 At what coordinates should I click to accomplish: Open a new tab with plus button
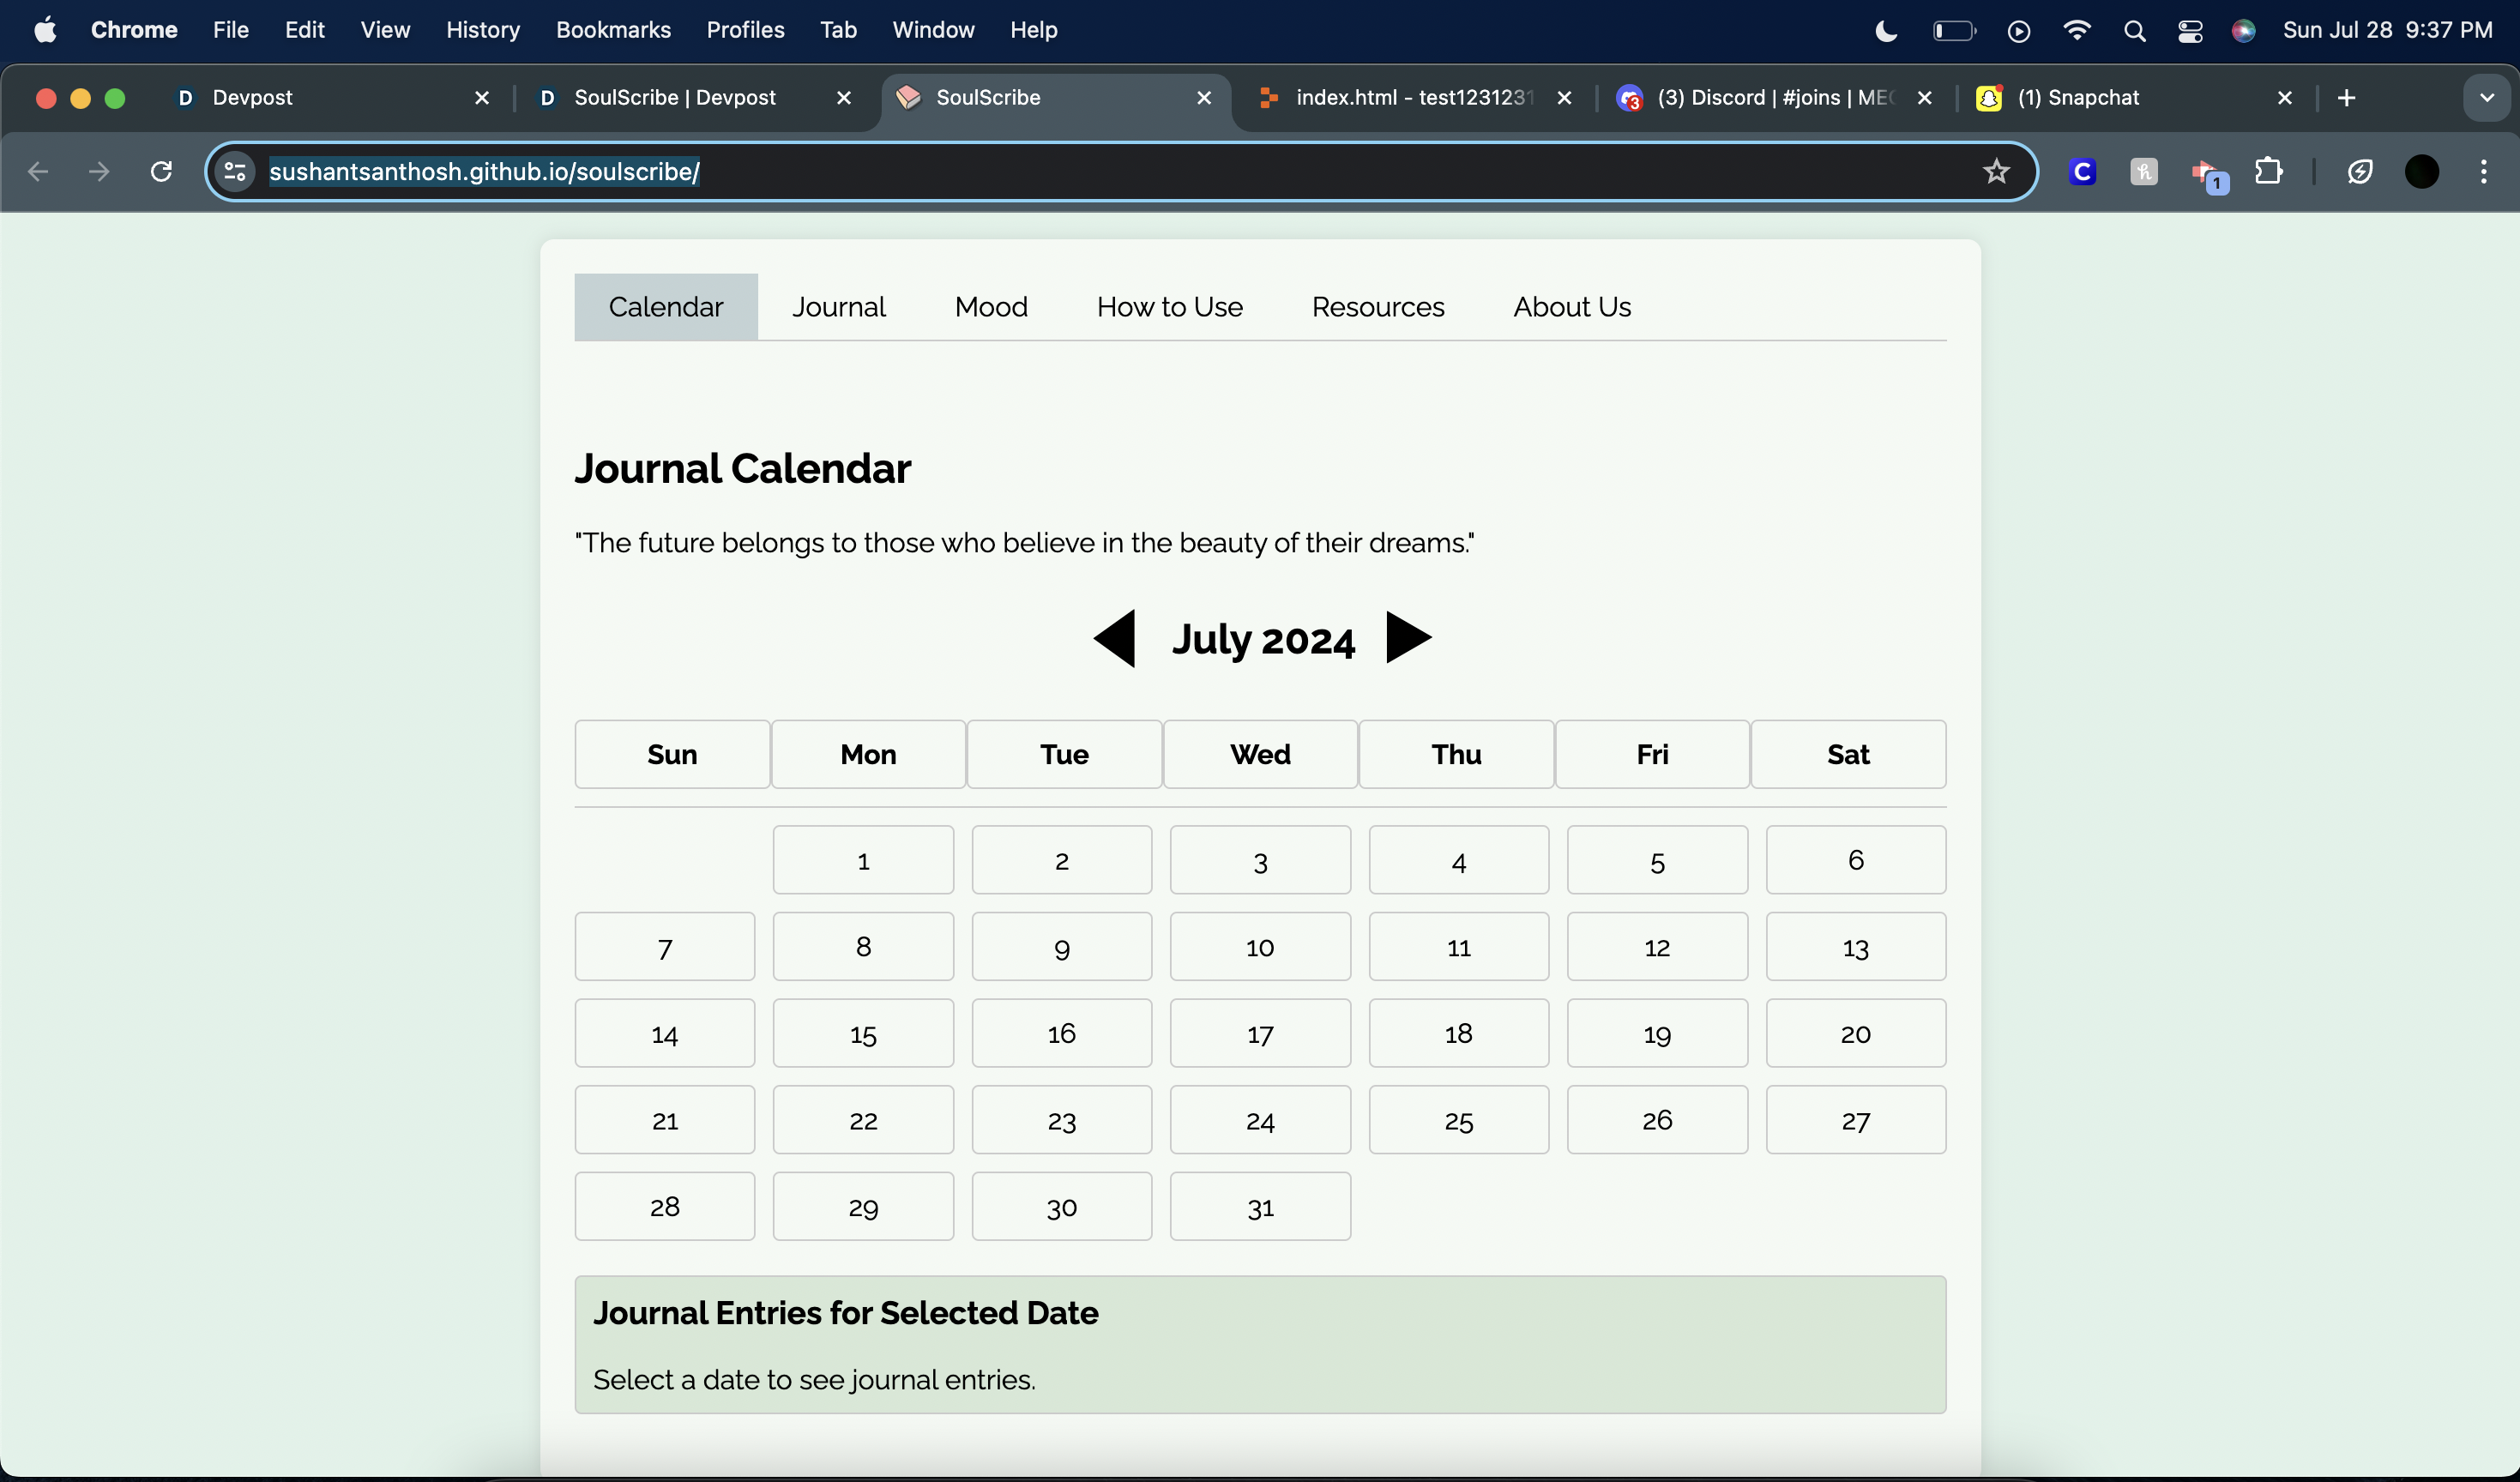(2346, 98)
